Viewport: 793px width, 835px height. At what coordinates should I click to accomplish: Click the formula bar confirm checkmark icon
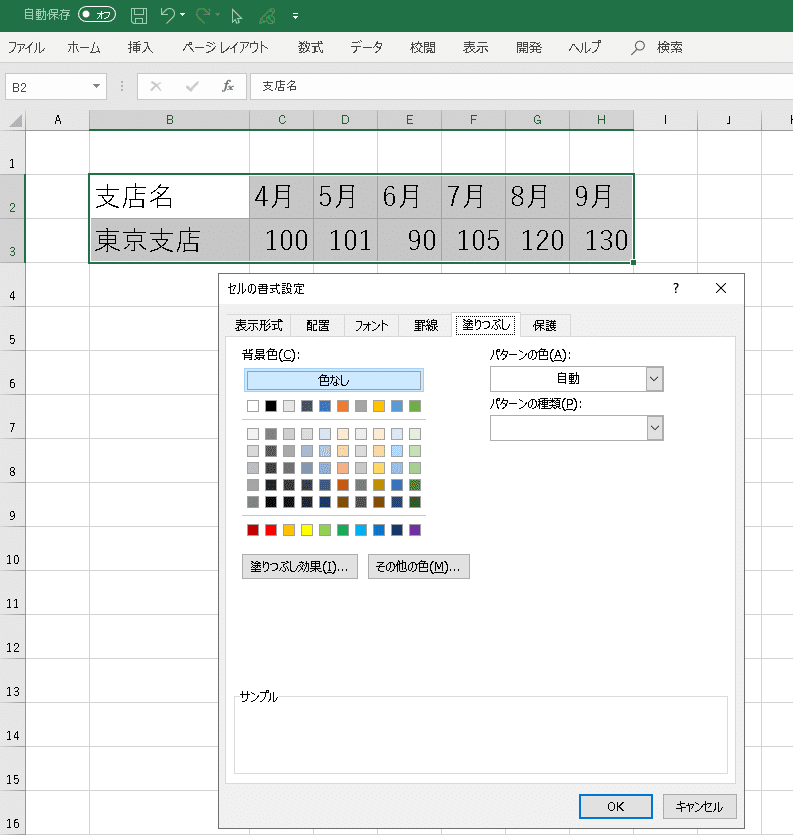click(x=192, y=86)
